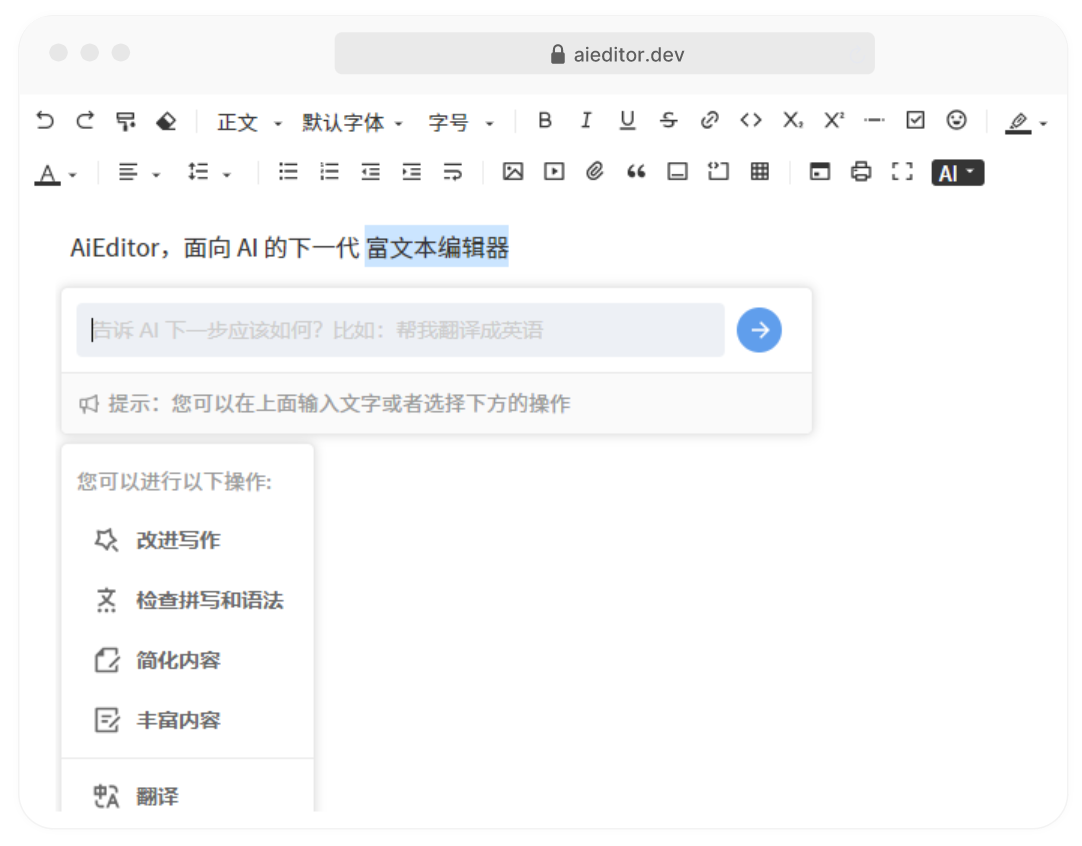The image size is (1082, 846).
Task: Click the highlighter color tool
Action: point(1018,121)
